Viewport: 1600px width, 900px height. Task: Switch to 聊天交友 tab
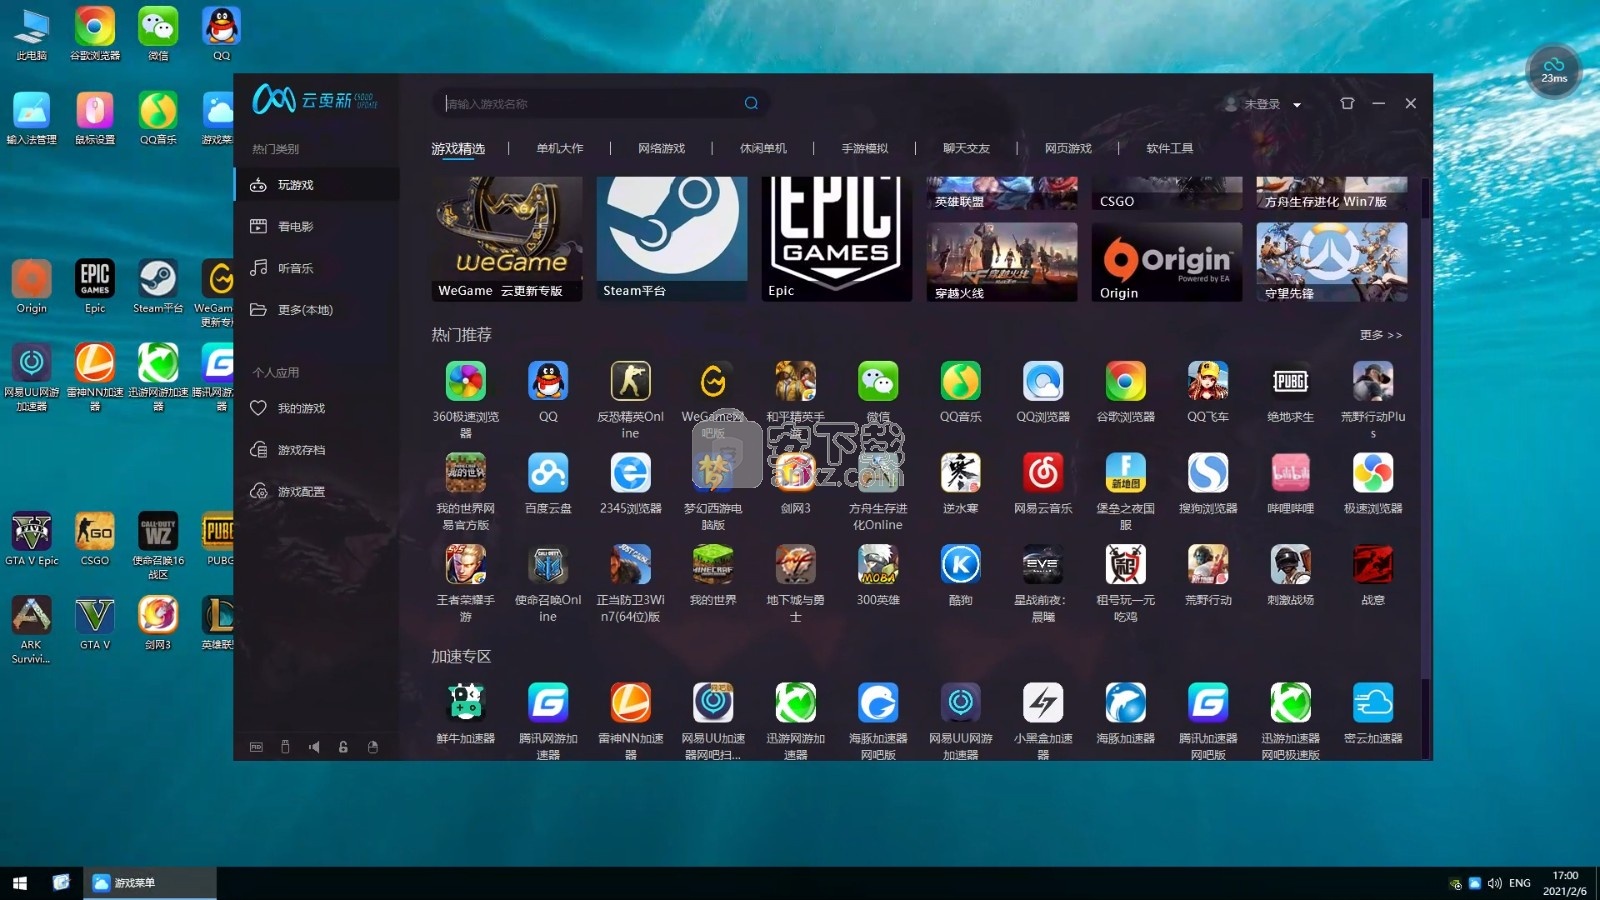click(967, 148)
